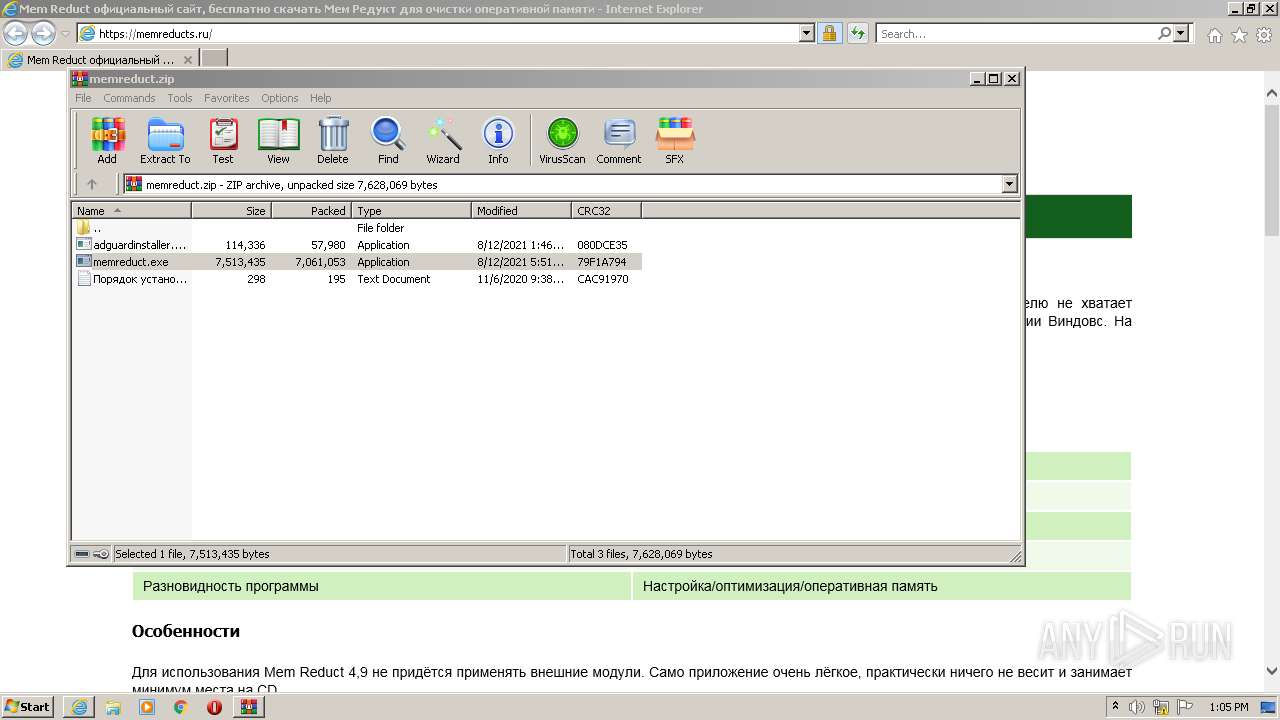Click CRC32 value 080DCE35
The width and height of the screenshot is (1280, 720).
pos(602,245)
